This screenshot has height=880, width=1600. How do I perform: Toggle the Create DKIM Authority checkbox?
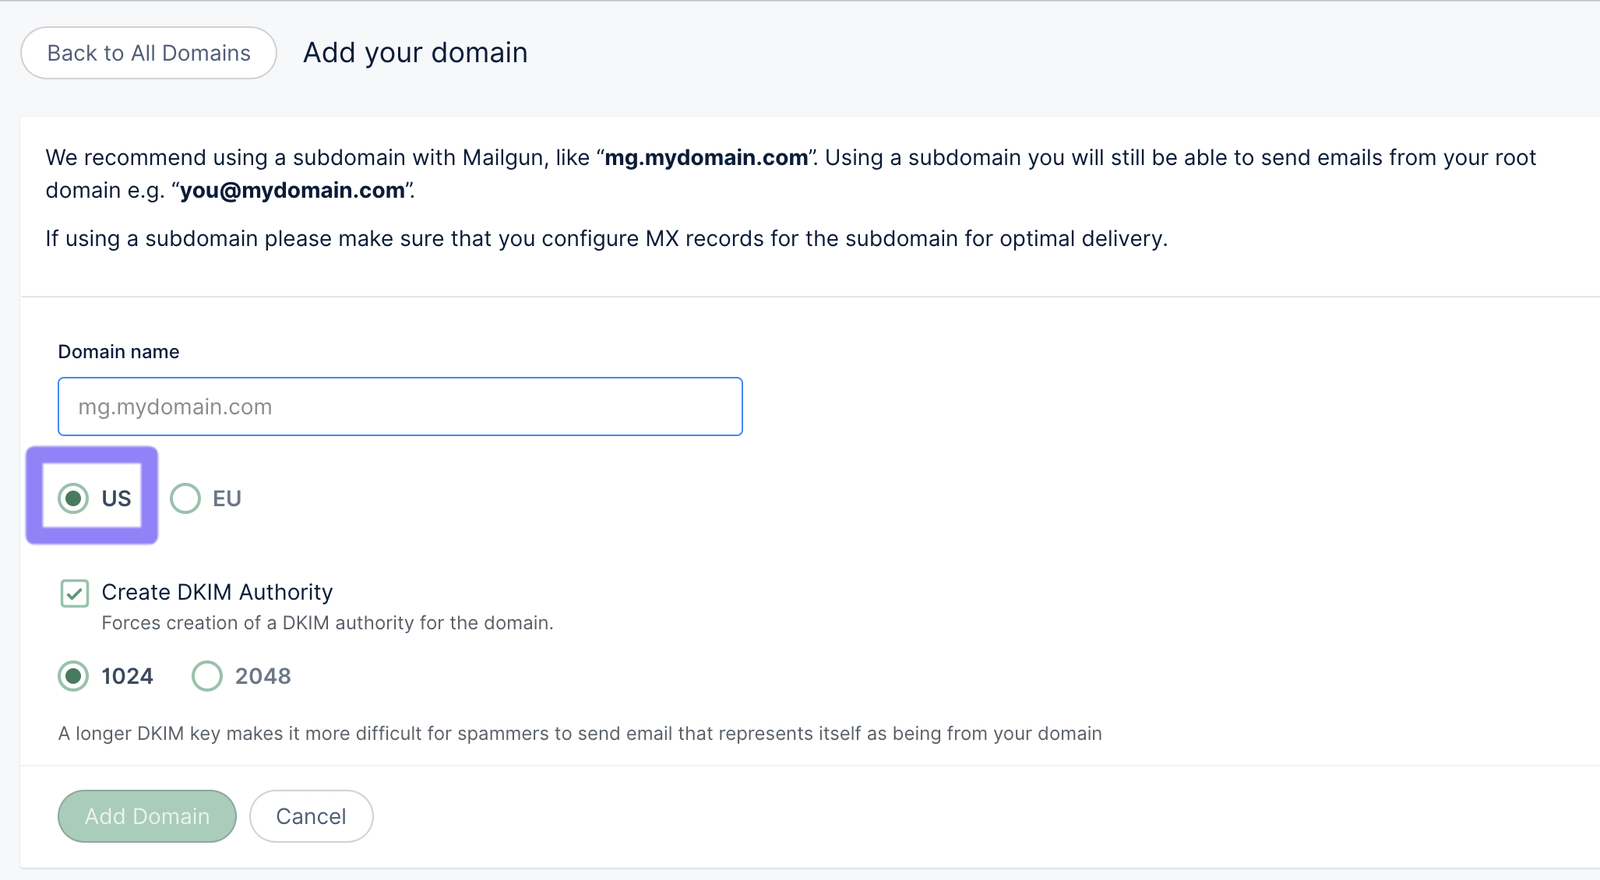coord(74,593)
